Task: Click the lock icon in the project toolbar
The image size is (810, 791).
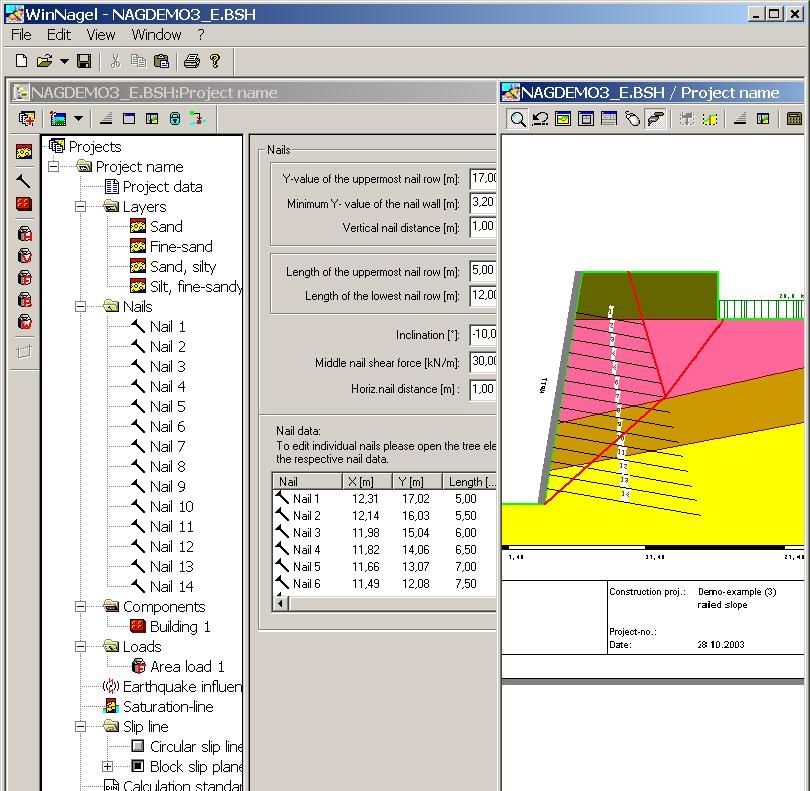Action: tap(174, 118)
